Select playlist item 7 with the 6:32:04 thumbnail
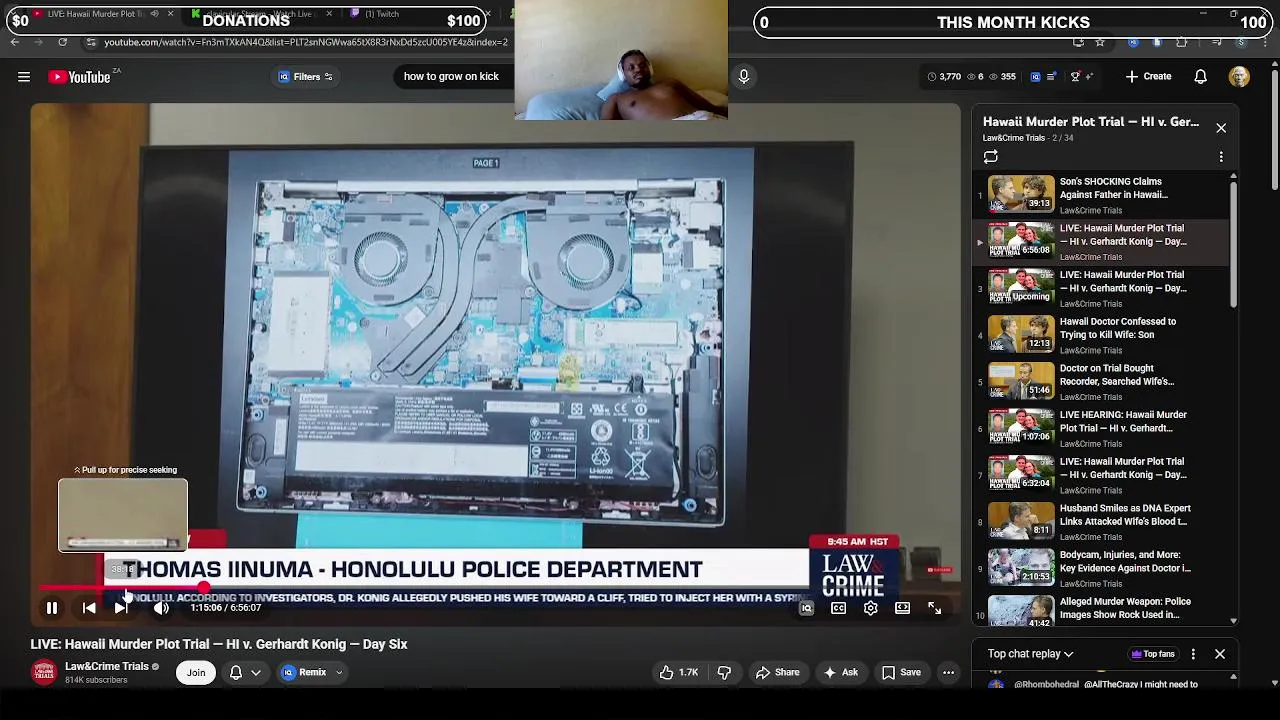1280x720 pixels. tap(1101, 475)
